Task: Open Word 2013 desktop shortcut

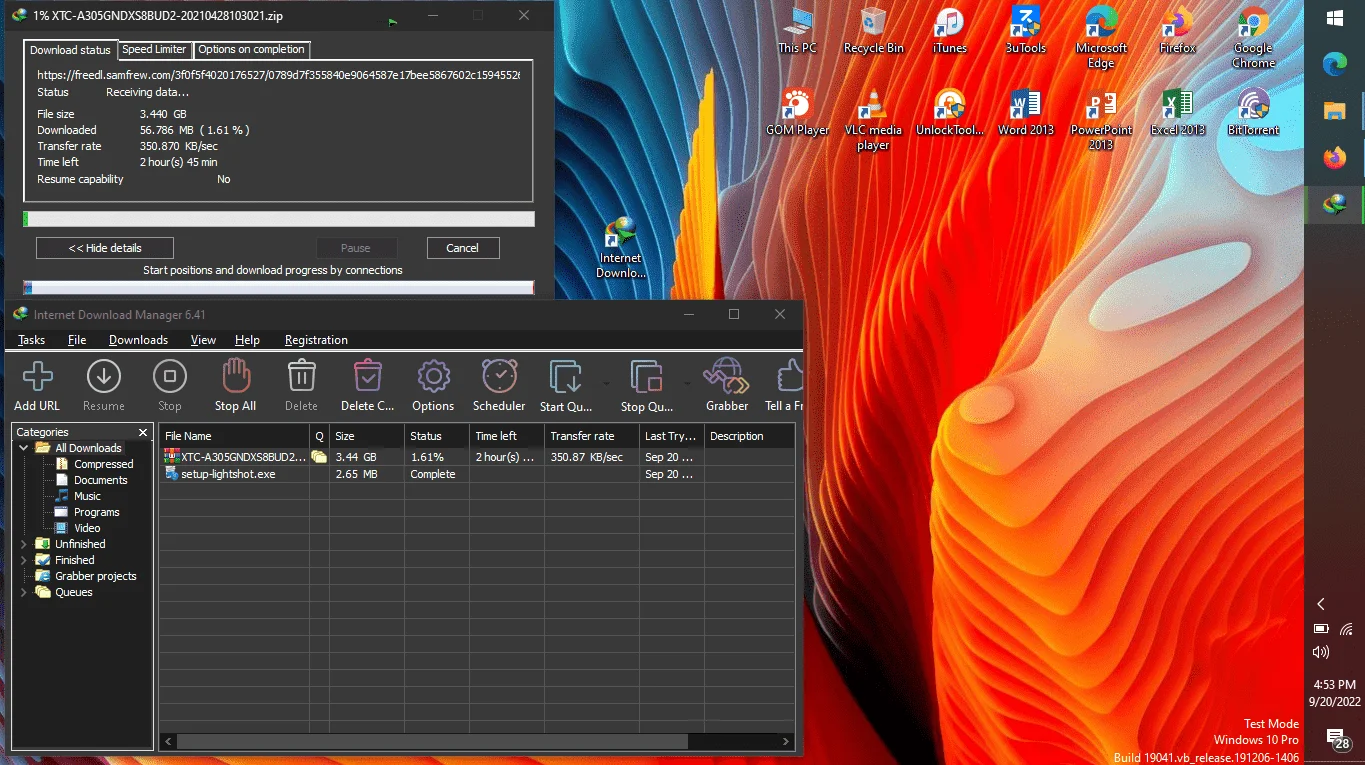Action: pyautogui.click(x=1025, y=112)
